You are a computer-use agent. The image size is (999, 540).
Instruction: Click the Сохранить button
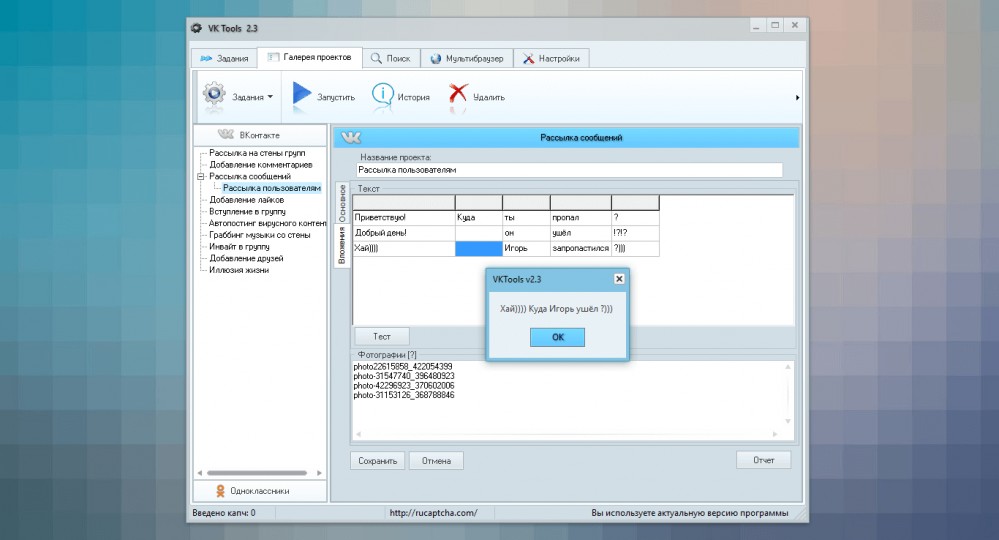[x=377, y=460]
